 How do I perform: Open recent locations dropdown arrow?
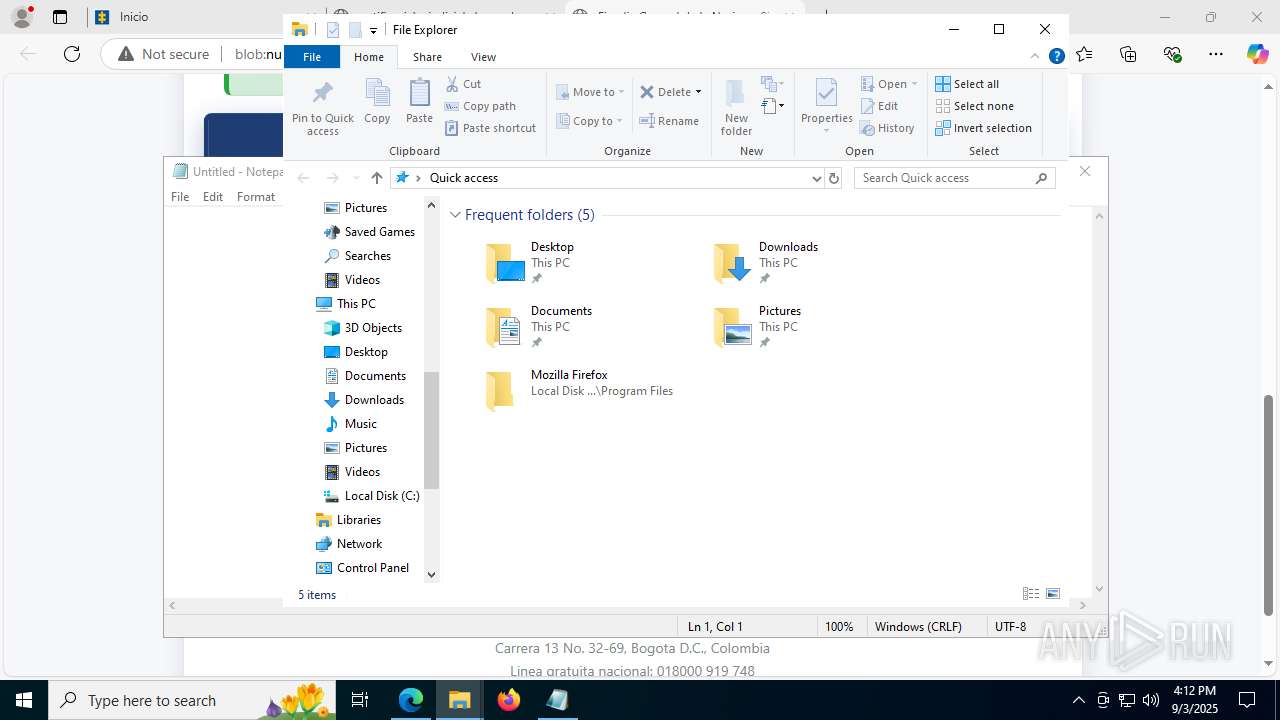pyautogui.click(x=356, y=178)
